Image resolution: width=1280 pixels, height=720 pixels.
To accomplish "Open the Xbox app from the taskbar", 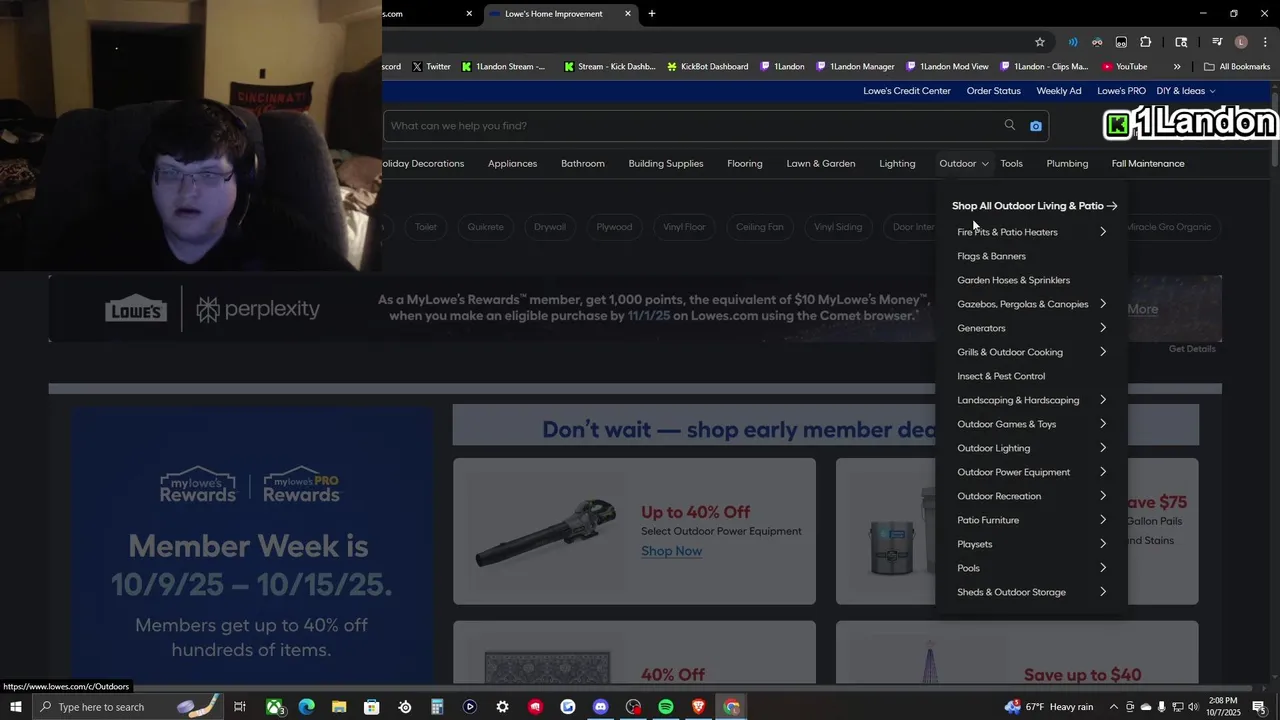I will point(274,707).
